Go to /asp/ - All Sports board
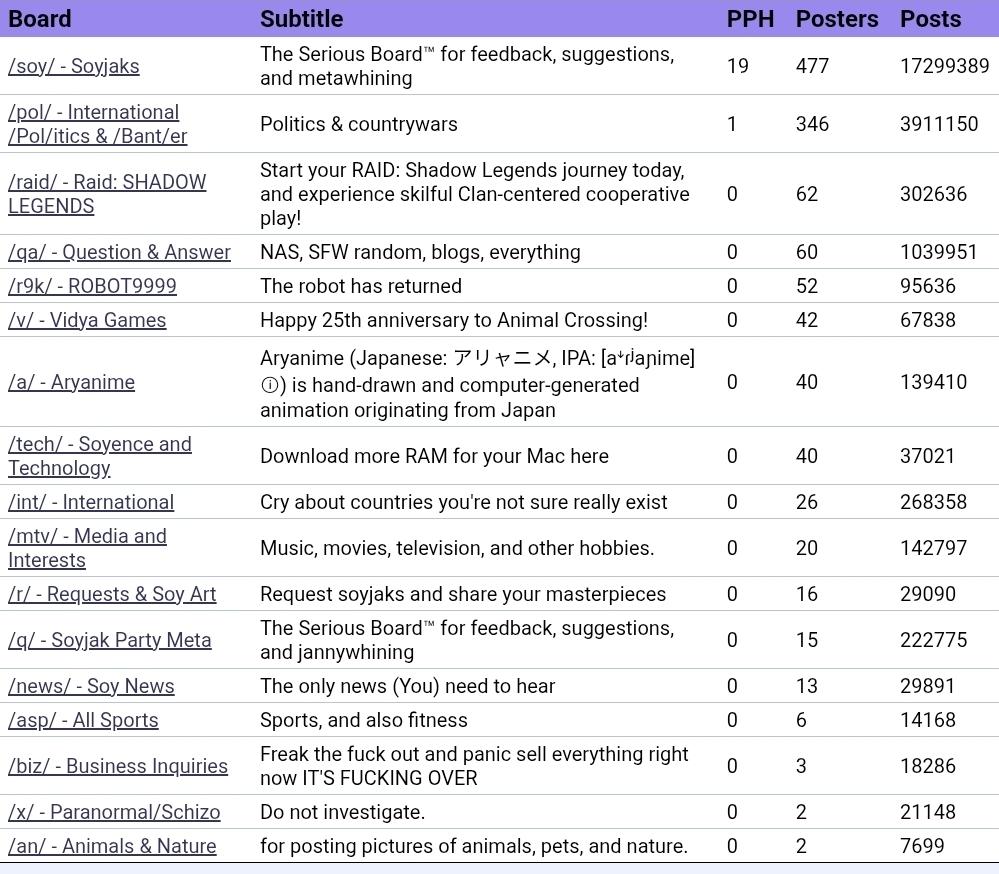 (x=83, y=720)
